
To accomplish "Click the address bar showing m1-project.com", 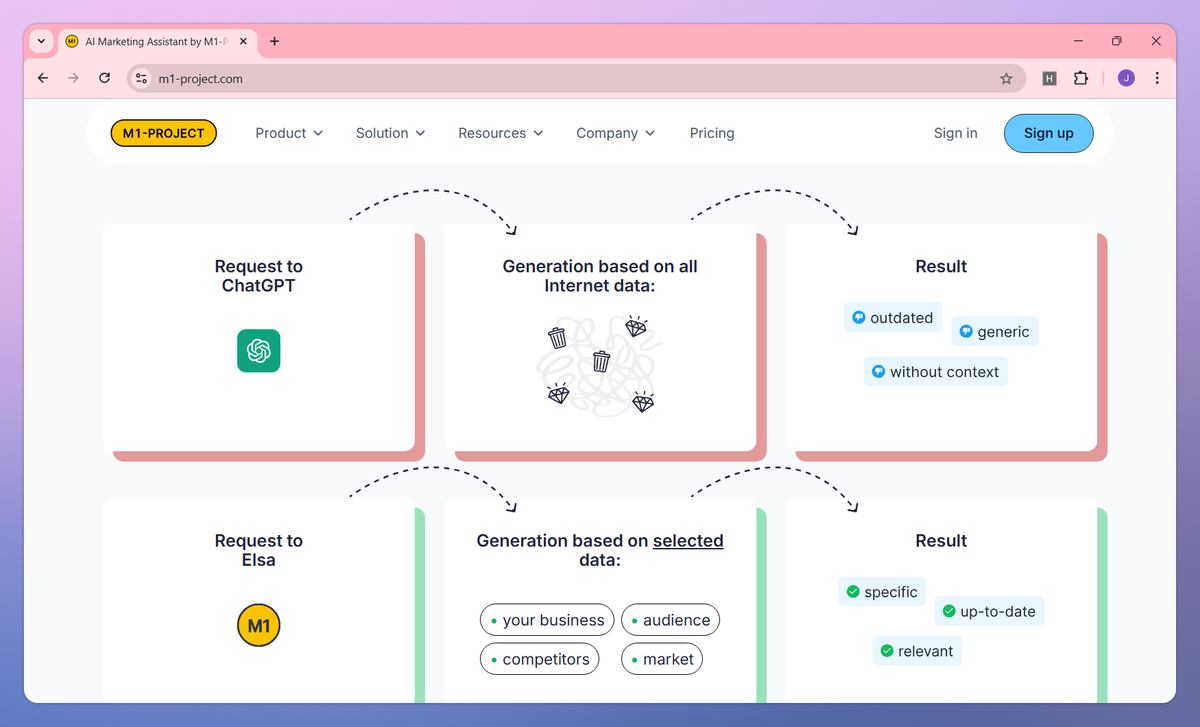I will point(575,78).
